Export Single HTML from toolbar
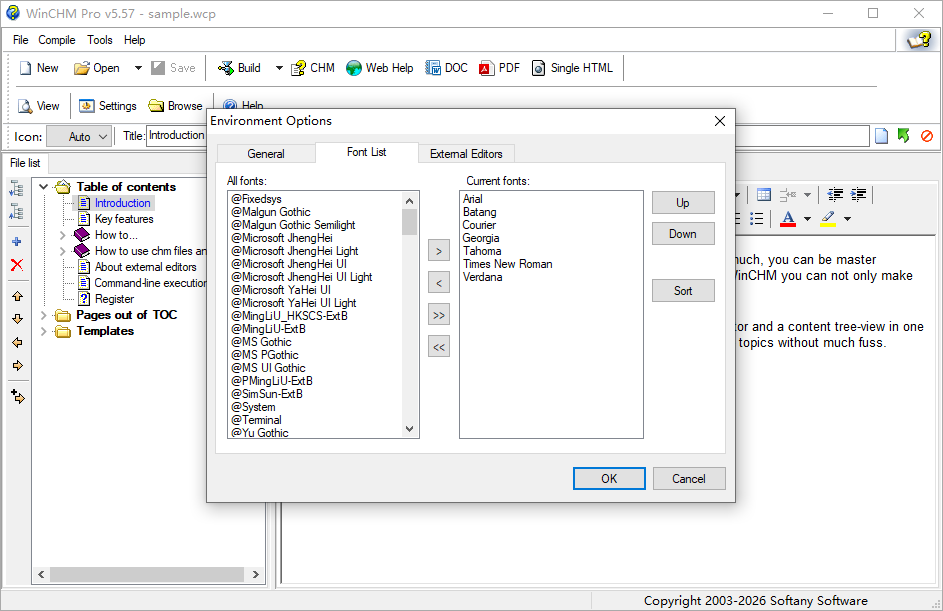Screen dimensions: 943x611 coord(572,68)
